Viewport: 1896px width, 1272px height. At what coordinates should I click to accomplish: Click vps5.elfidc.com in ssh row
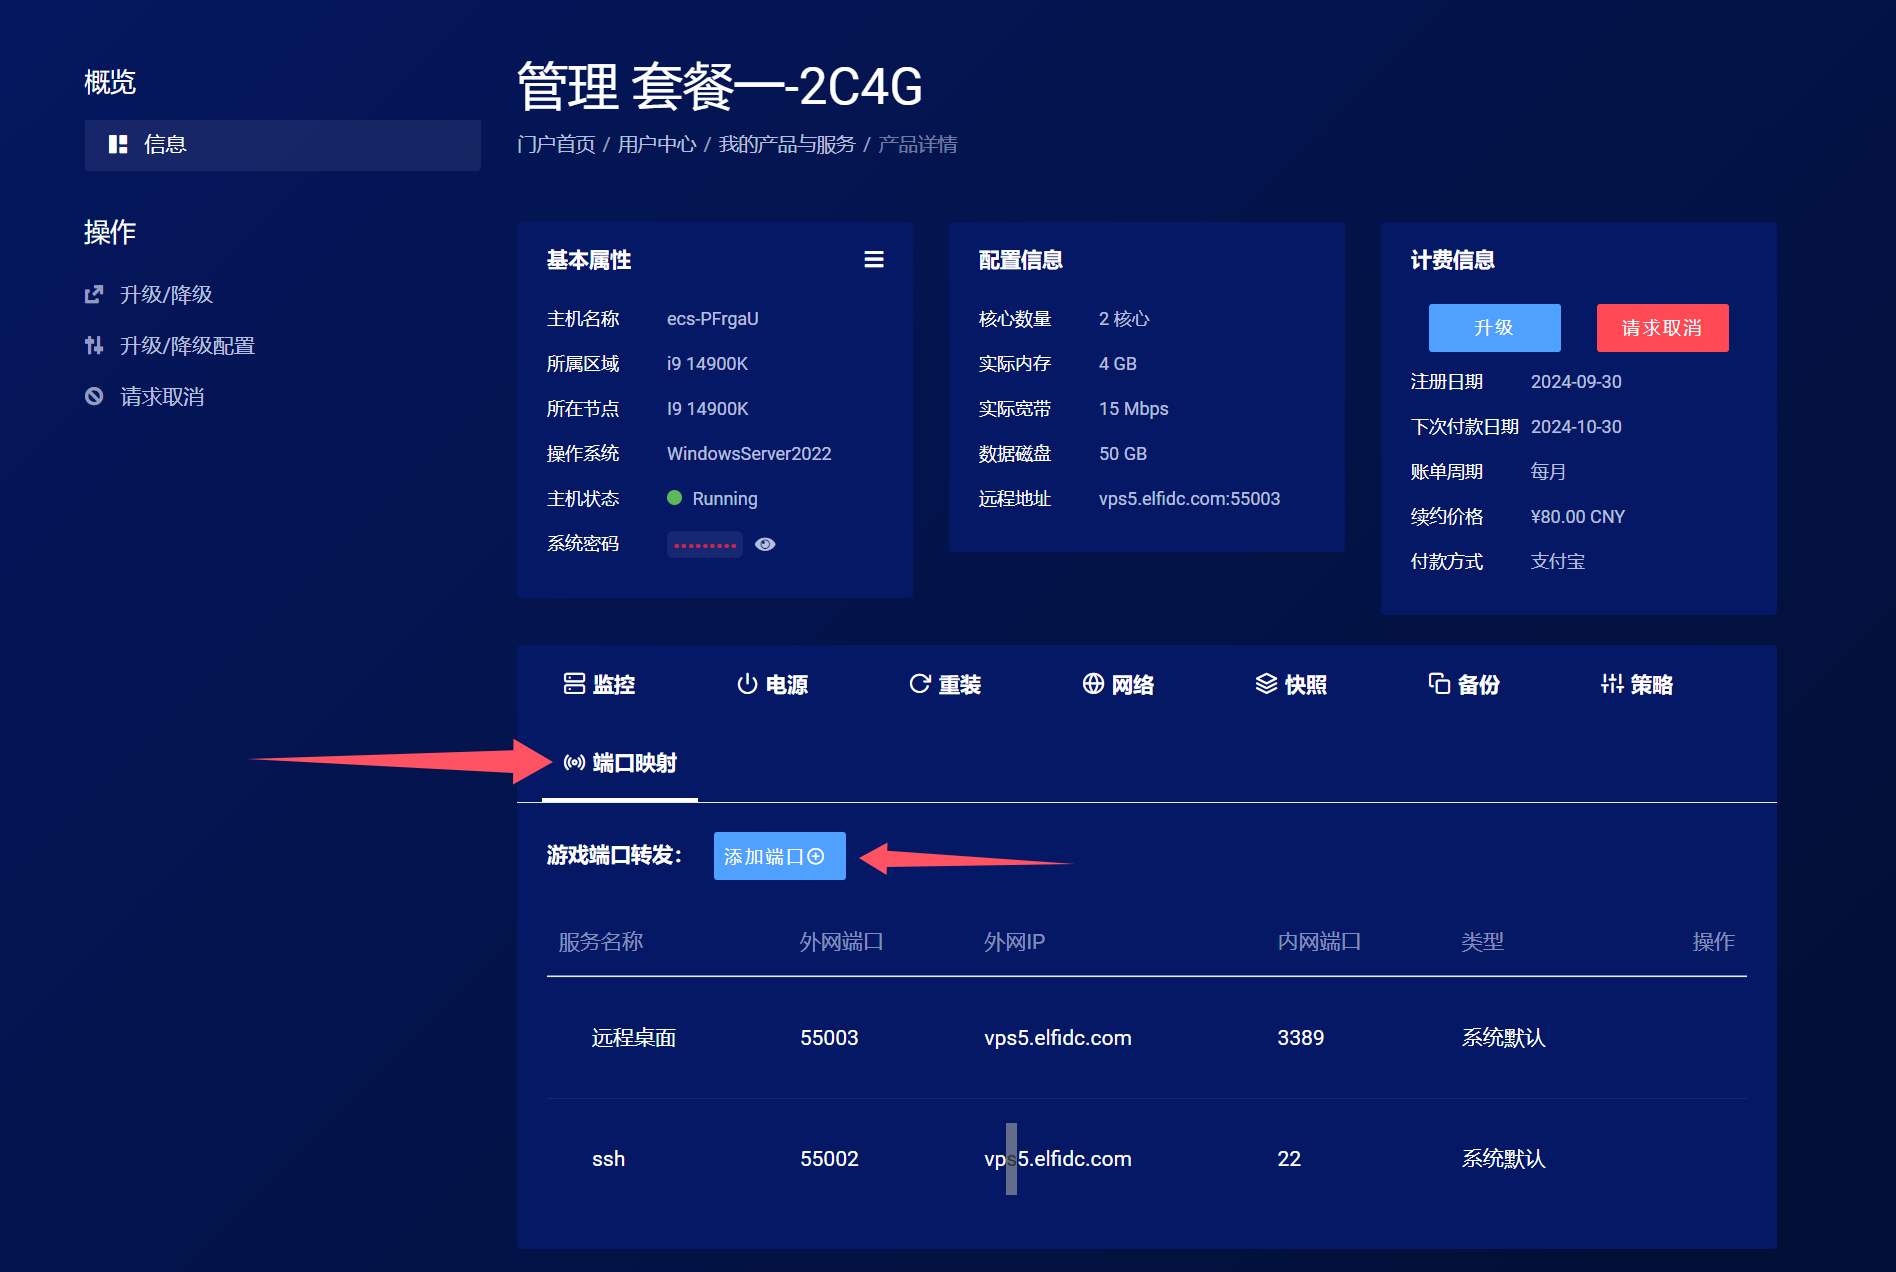click(x=1058, y=1159)
